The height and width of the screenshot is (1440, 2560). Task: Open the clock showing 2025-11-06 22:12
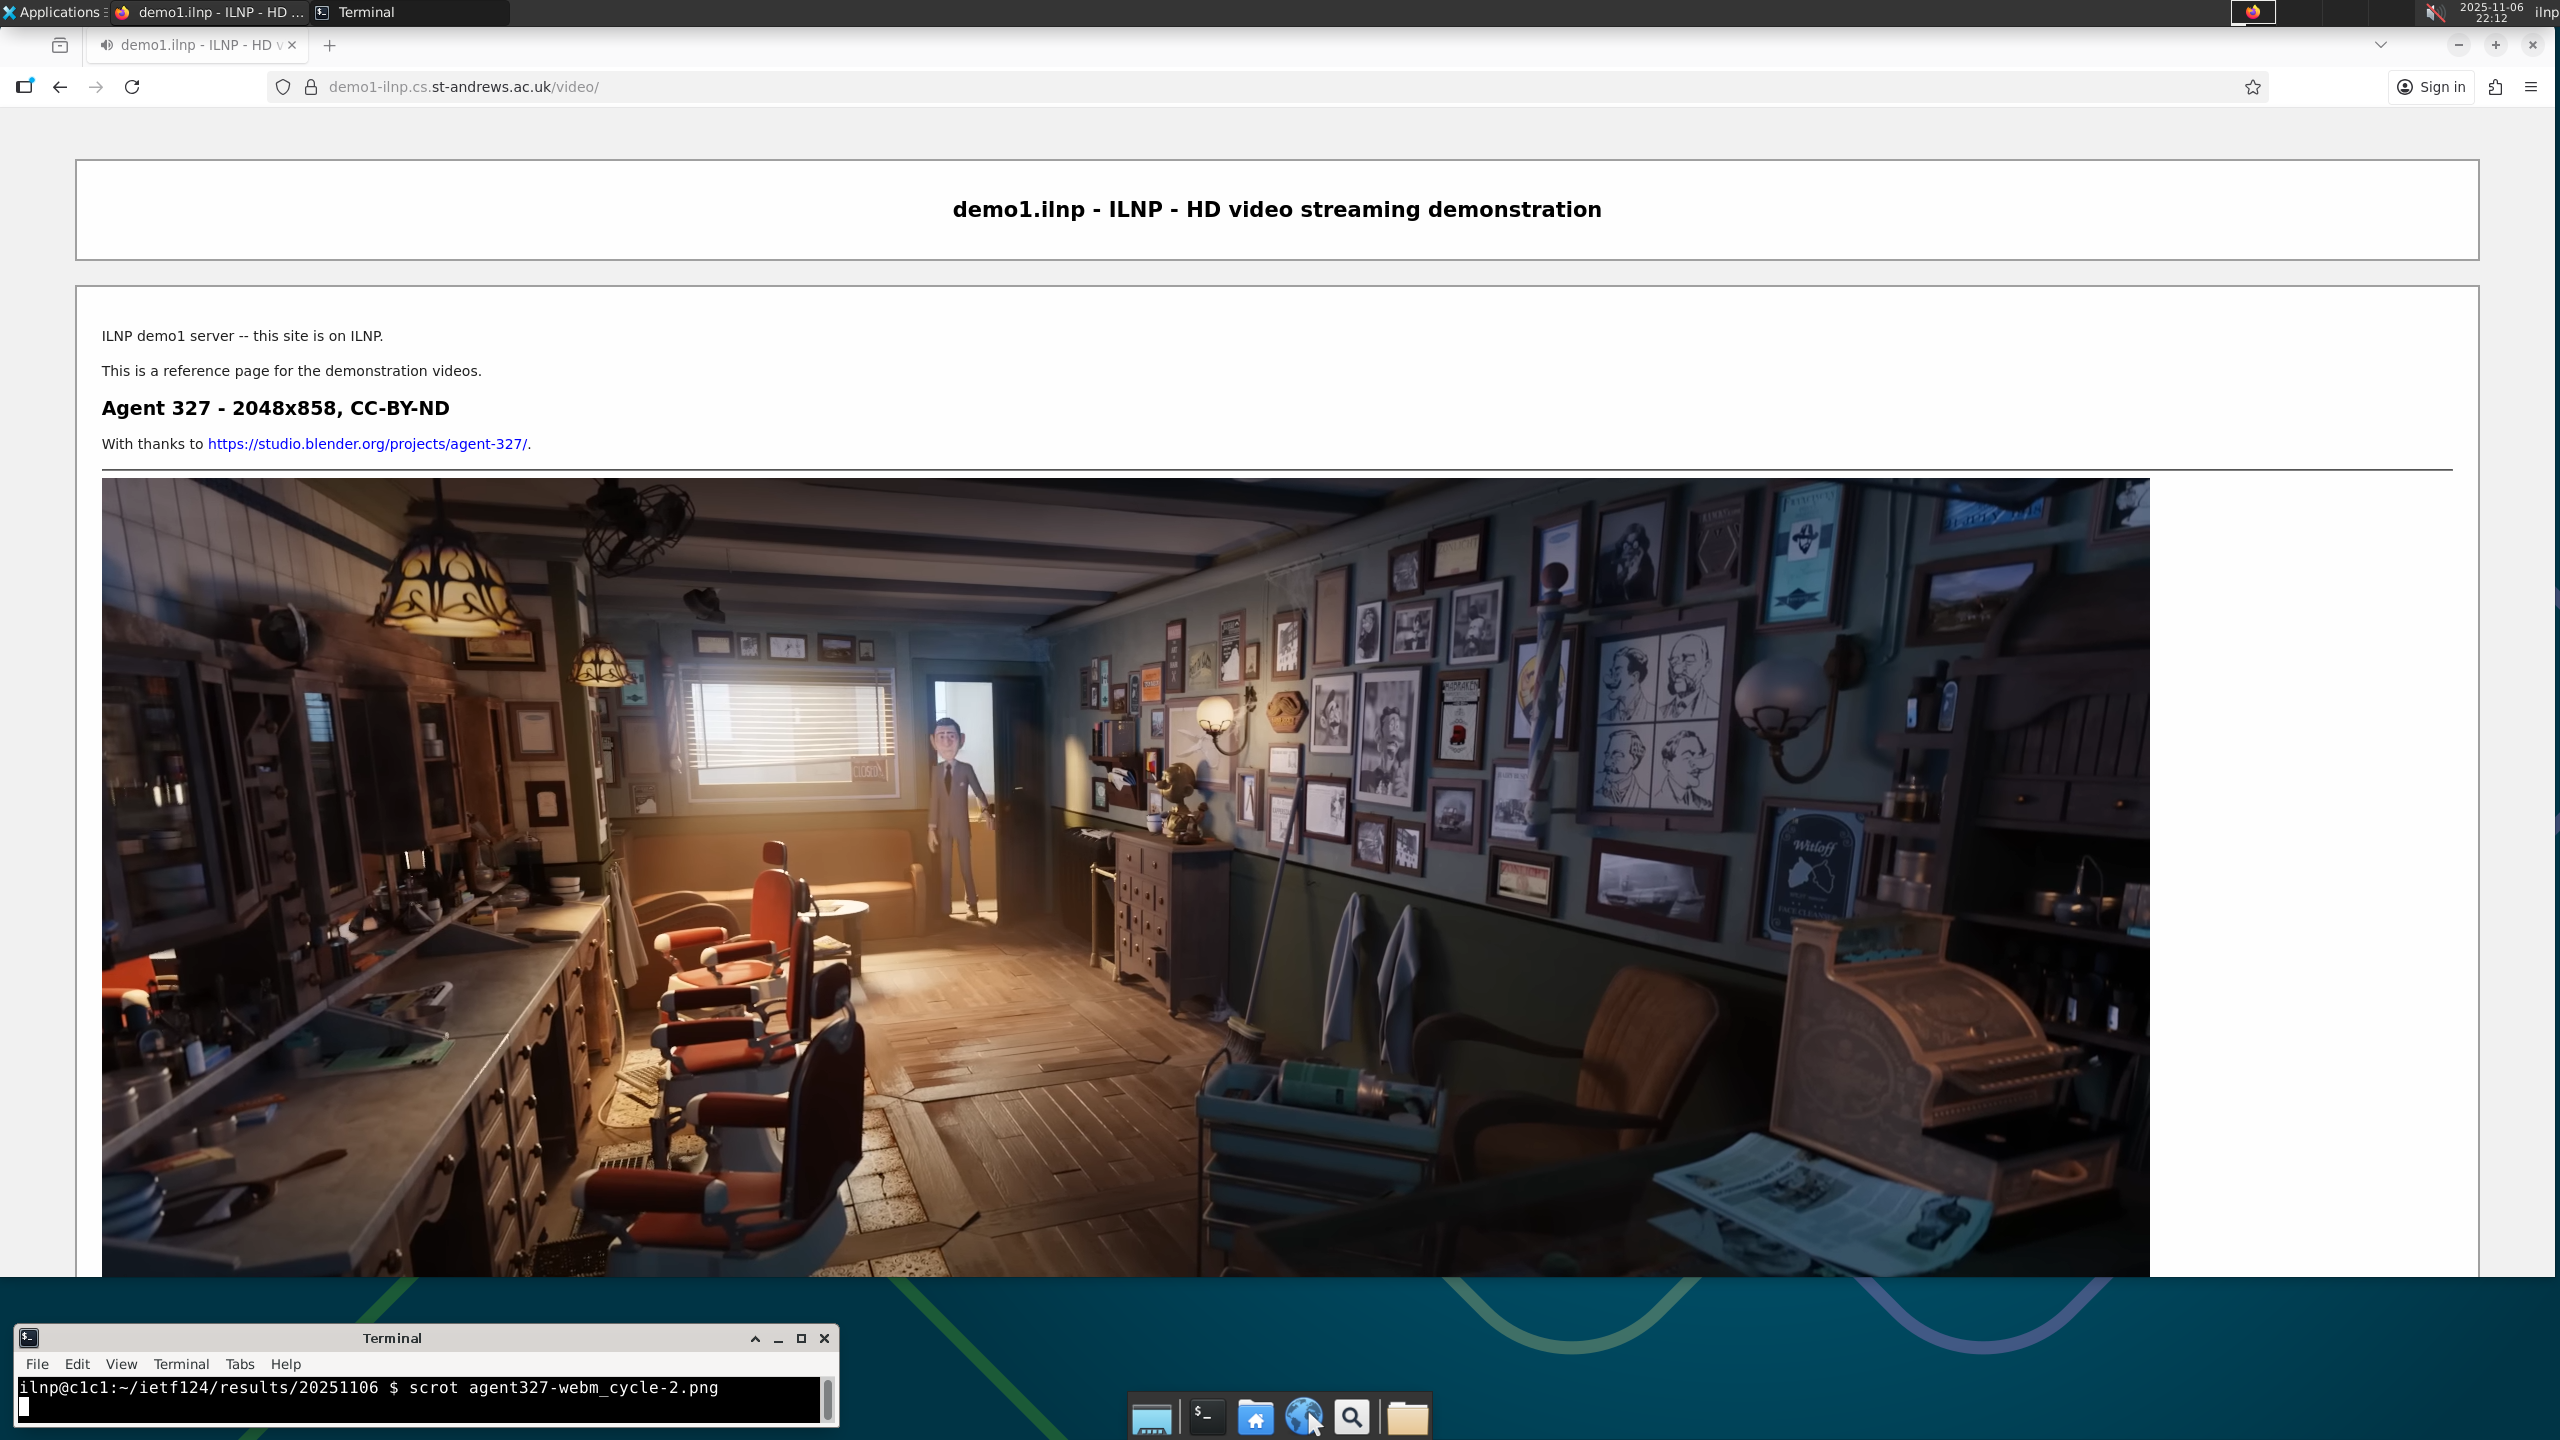2491,12
